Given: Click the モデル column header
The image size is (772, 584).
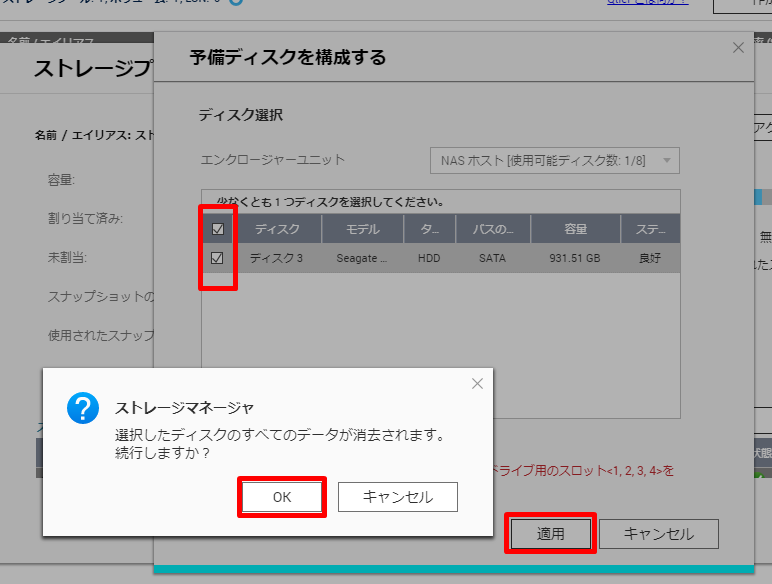Looking at the screenshot, I should point(362,229).
